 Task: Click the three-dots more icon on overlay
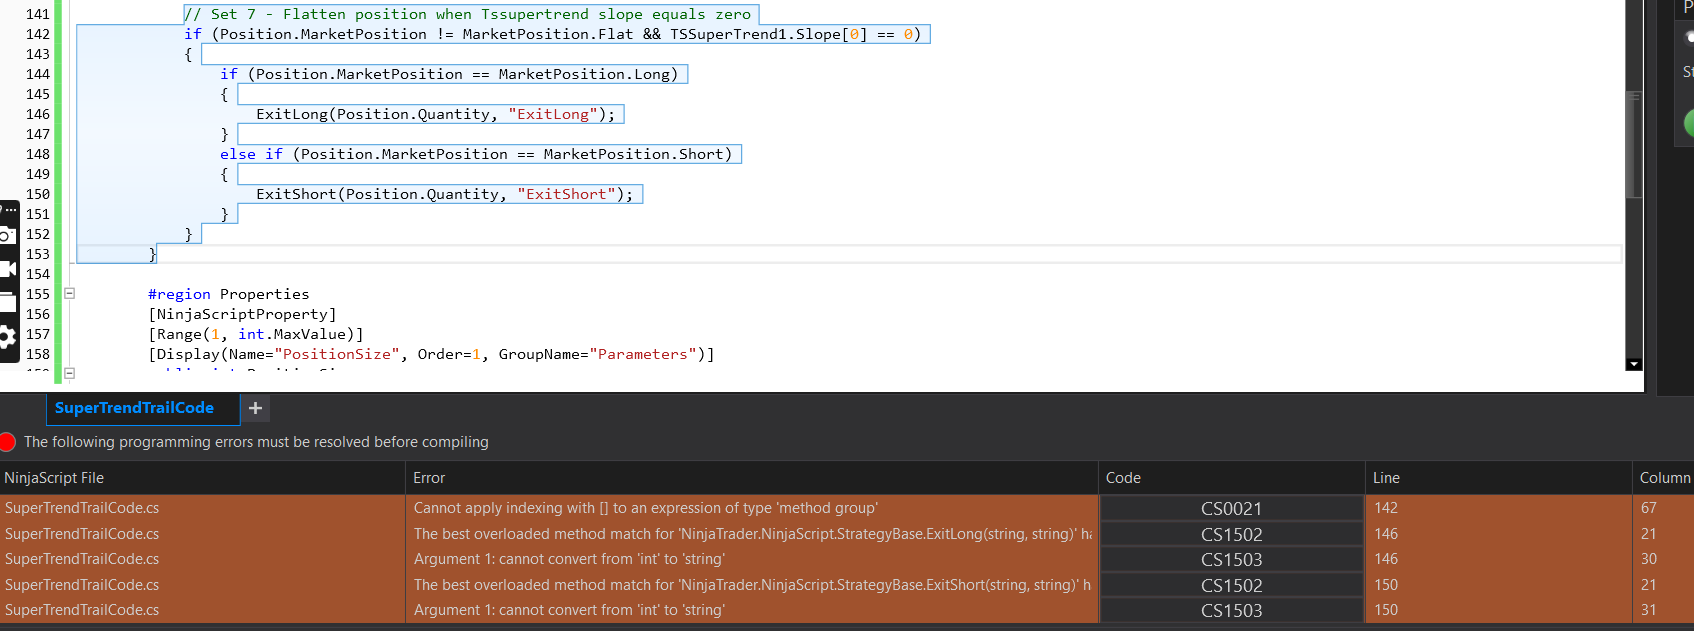(9, 210)
